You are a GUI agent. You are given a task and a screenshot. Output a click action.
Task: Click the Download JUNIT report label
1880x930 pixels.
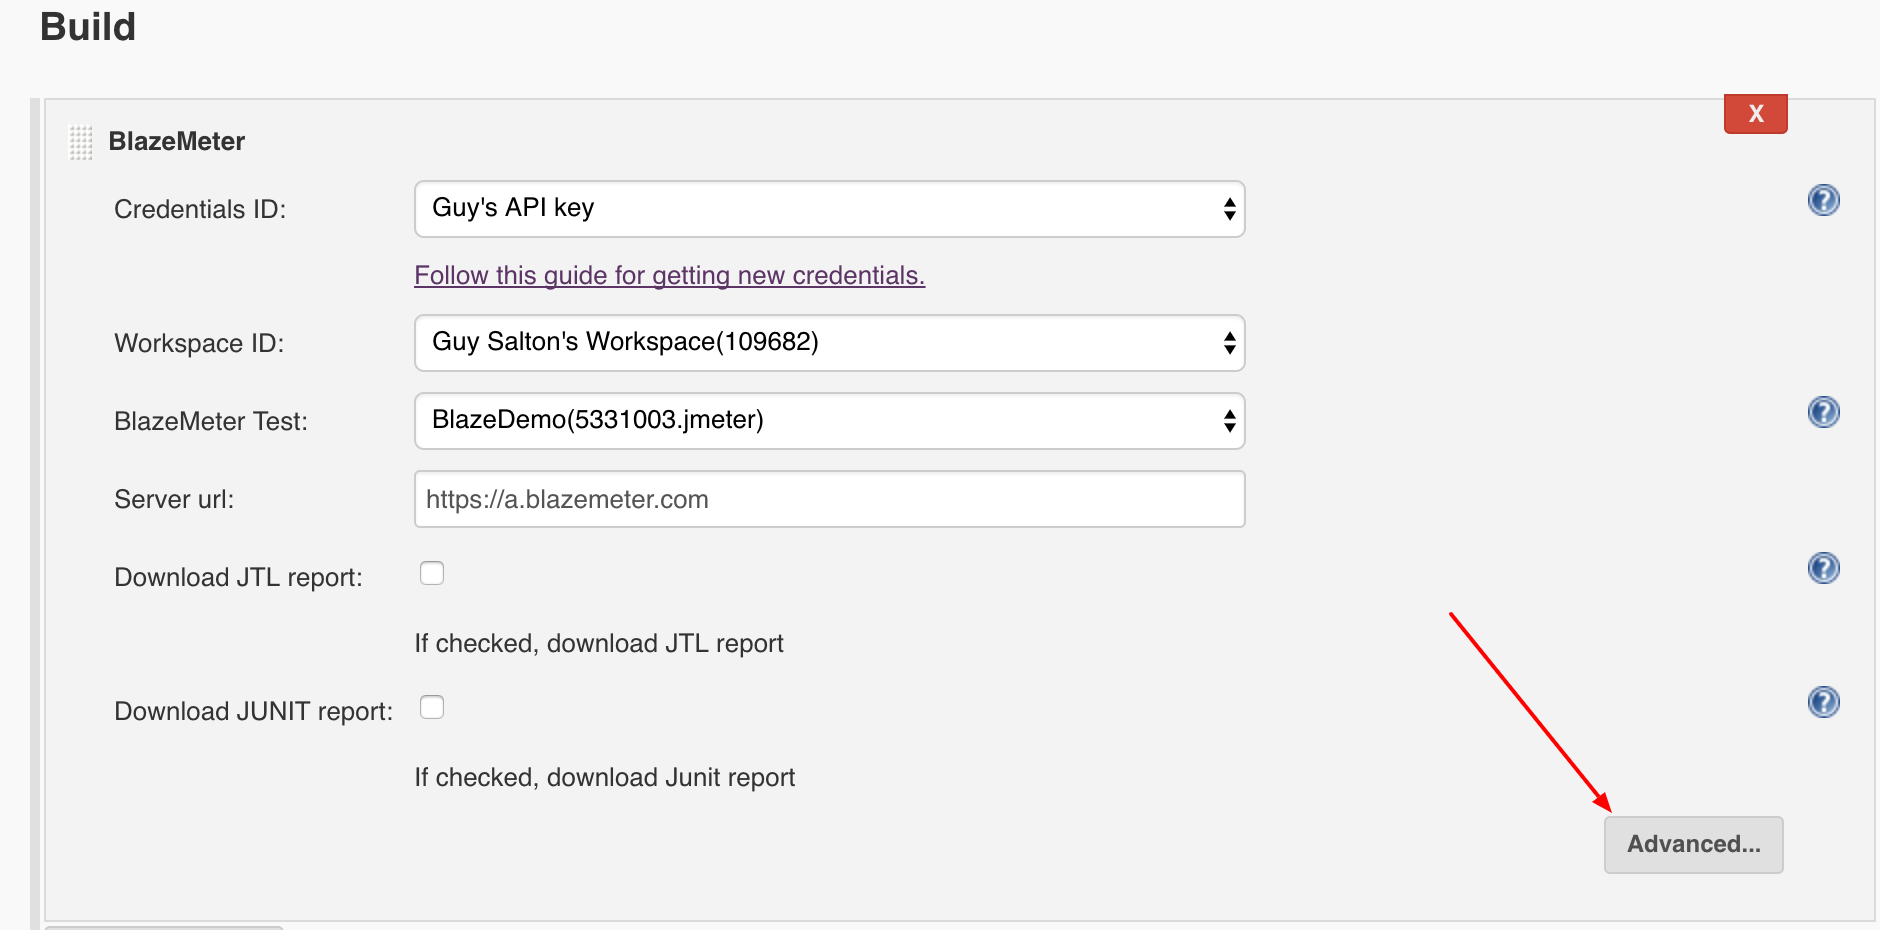(253, 711)
